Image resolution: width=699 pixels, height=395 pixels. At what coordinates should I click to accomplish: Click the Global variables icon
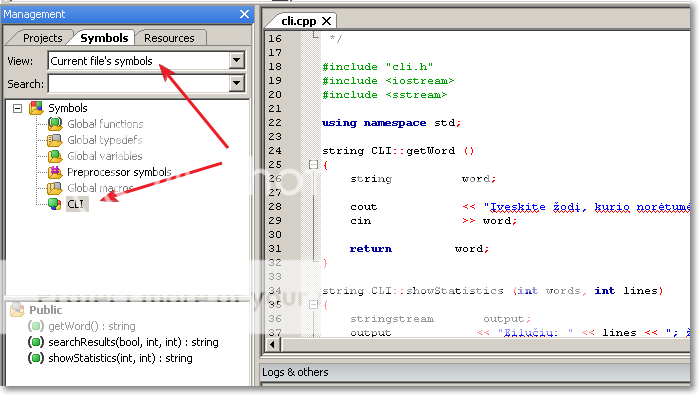pyautogui.click(x=55, y=156)
